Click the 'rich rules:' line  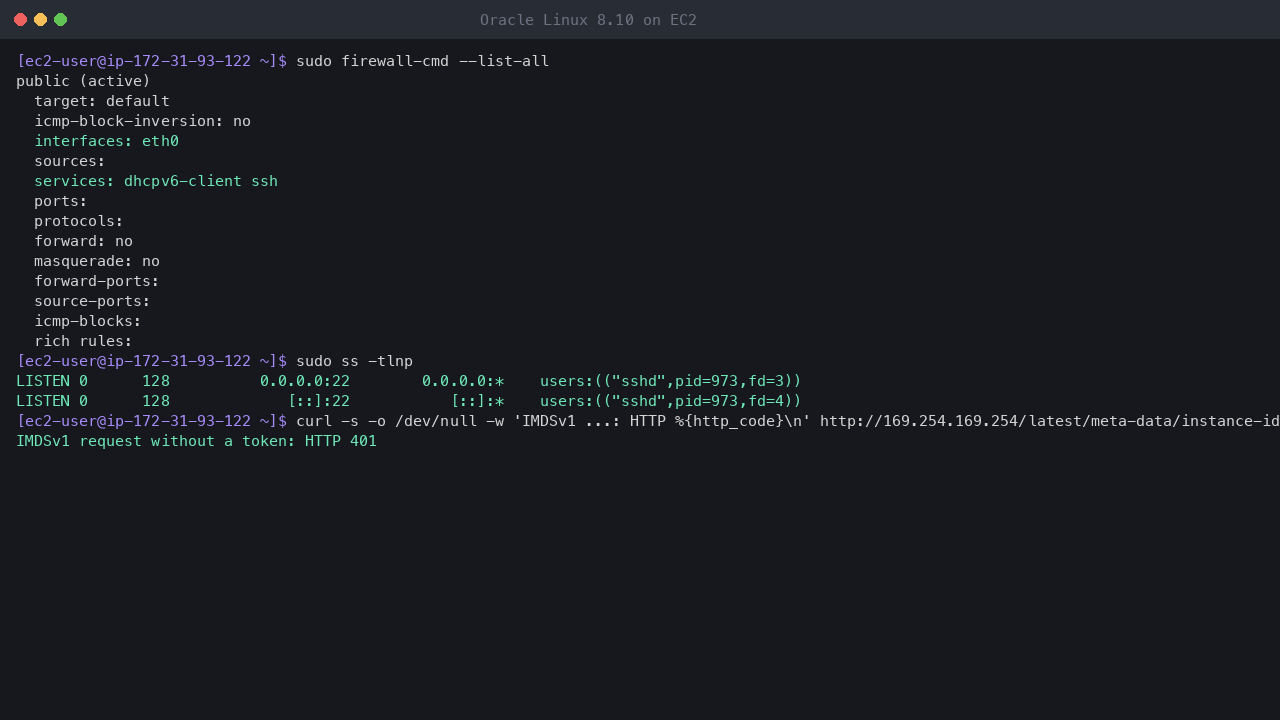click(83, 341)
